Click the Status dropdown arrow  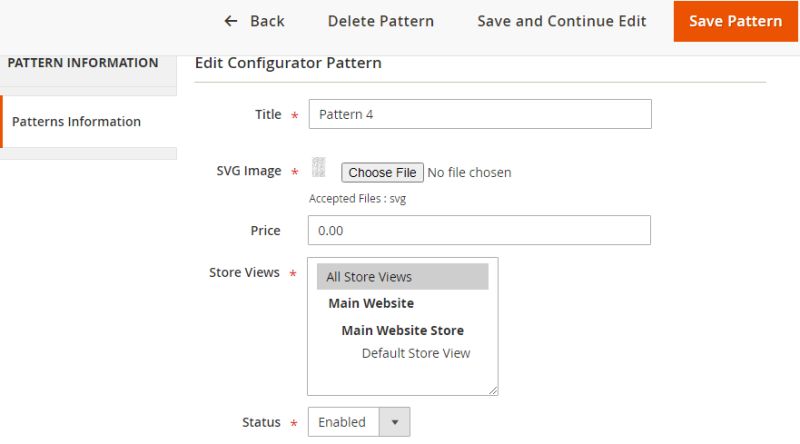click(394, 422)
